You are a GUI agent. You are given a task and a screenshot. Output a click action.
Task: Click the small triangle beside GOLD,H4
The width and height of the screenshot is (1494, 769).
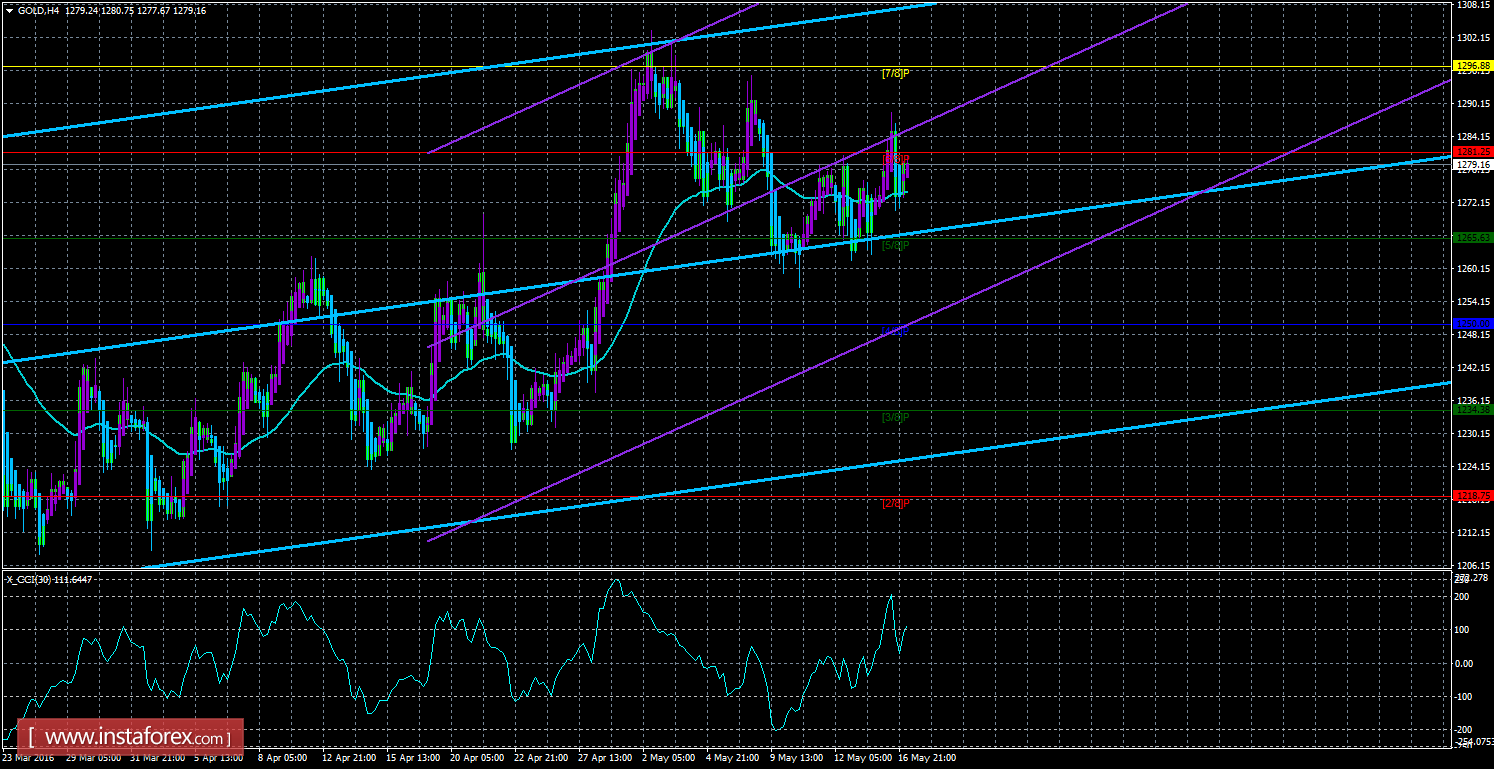coord(9,10)
